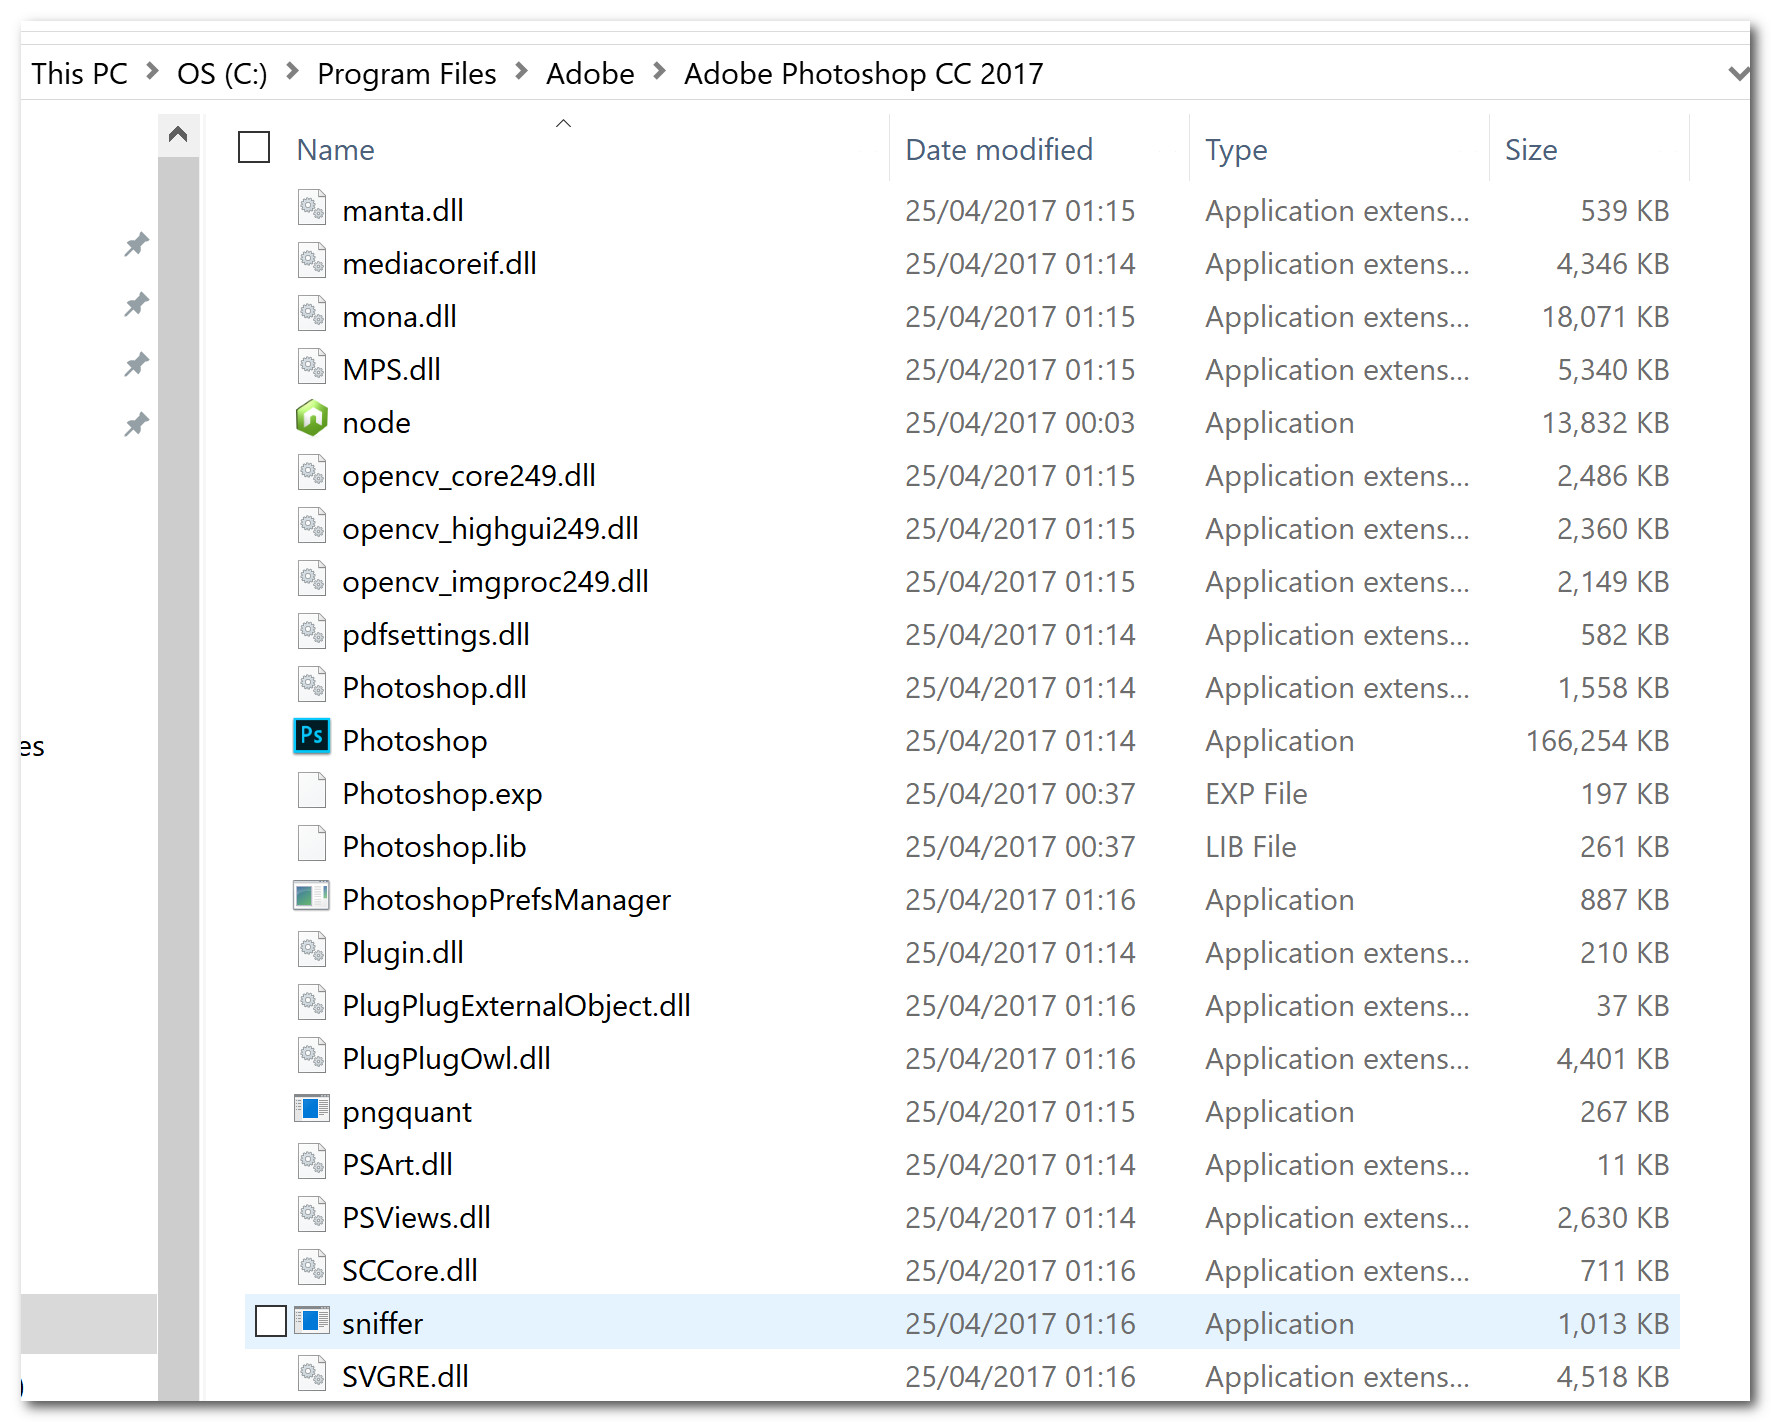This screenshot has width=1771, height=1422.
Task: Select the Photoshop Ps application icon
Action: coord(312,737)
